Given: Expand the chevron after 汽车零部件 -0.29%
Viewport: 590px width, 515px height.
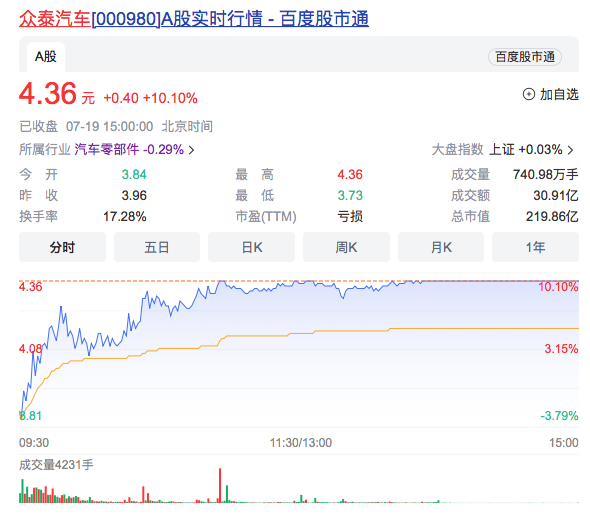Looking at the screenshot, I should [x=192, y=150].
